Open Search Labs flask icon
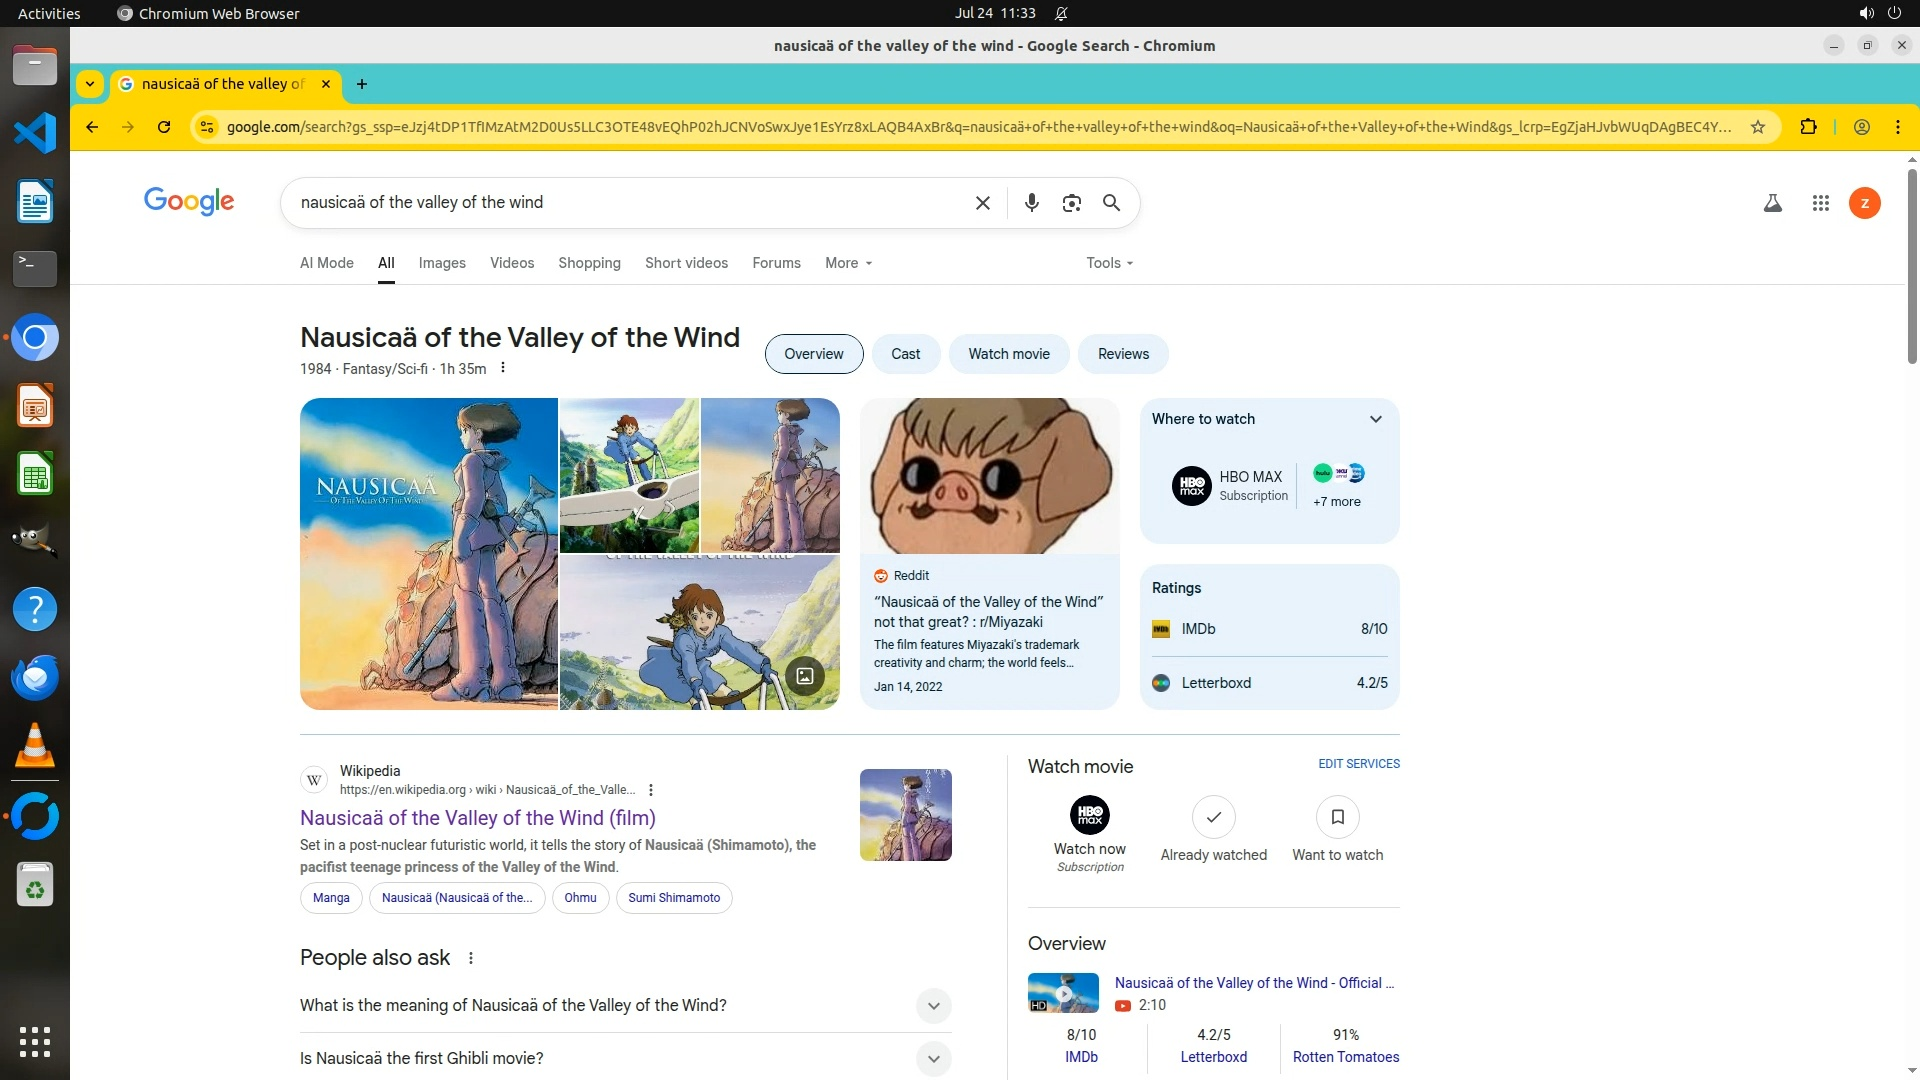 (x=1772, y=203)
